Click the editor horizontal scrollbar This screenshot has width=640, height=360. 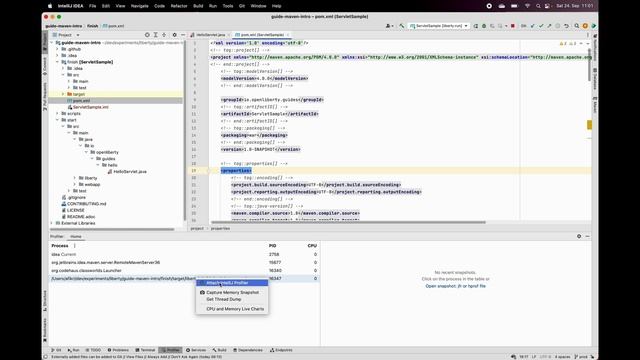pos(348,222)
